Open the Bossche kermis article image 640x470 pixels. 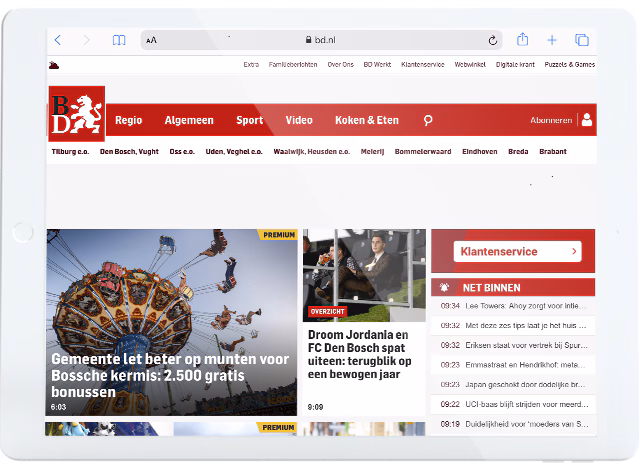pyautogui.click(x=171, y=300)
